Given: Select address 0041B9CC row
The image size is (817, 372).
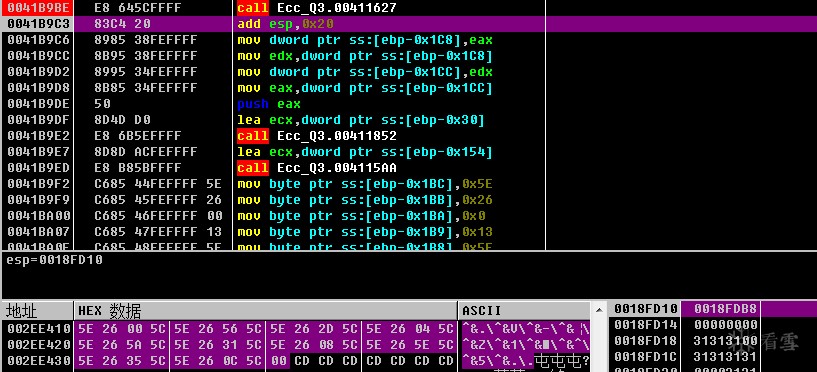Looking at the screenshot, I should pos(38,56).
